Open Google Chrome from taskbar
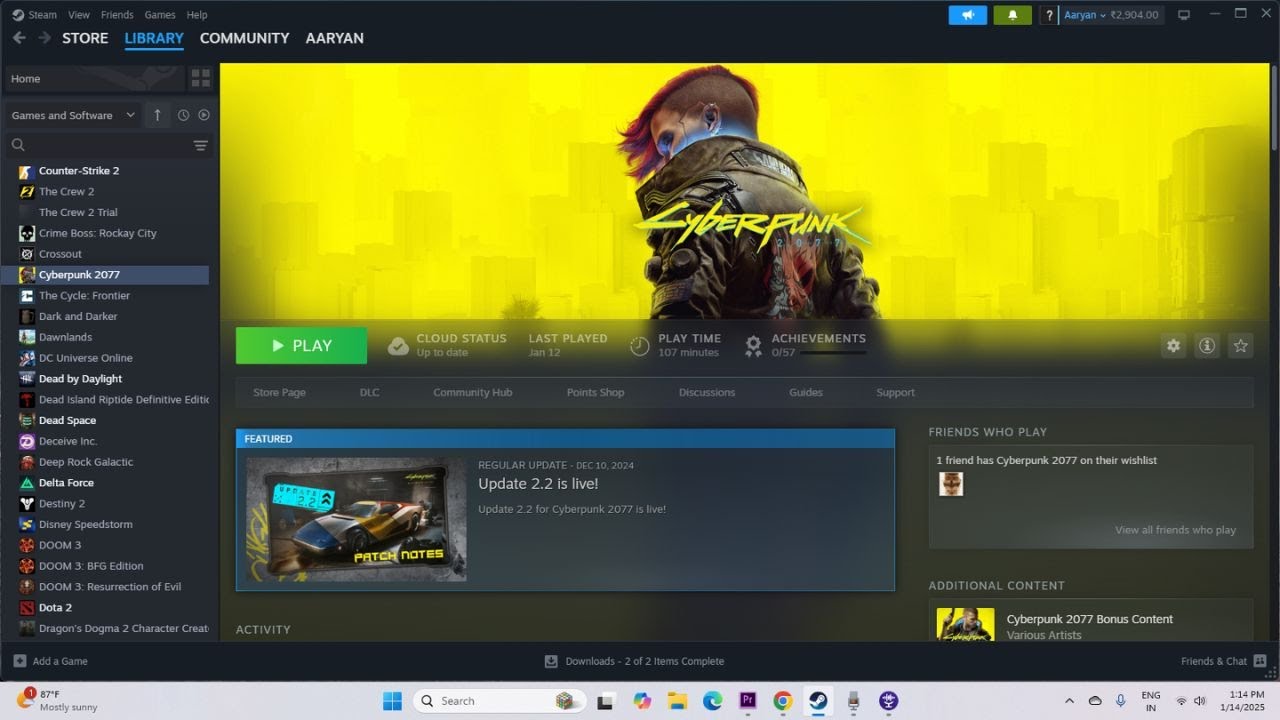 pos(783,701)
